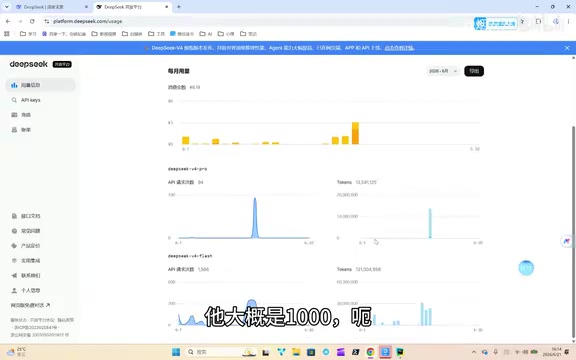Click the product pricing tag icon

click(x=14, y=246)
